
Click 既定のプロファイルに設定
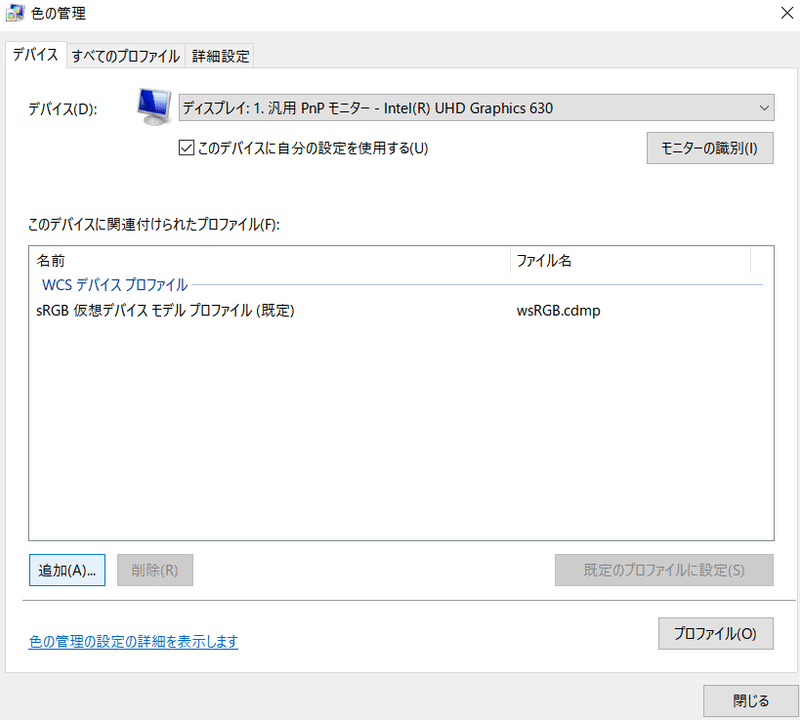coord(664,570)
